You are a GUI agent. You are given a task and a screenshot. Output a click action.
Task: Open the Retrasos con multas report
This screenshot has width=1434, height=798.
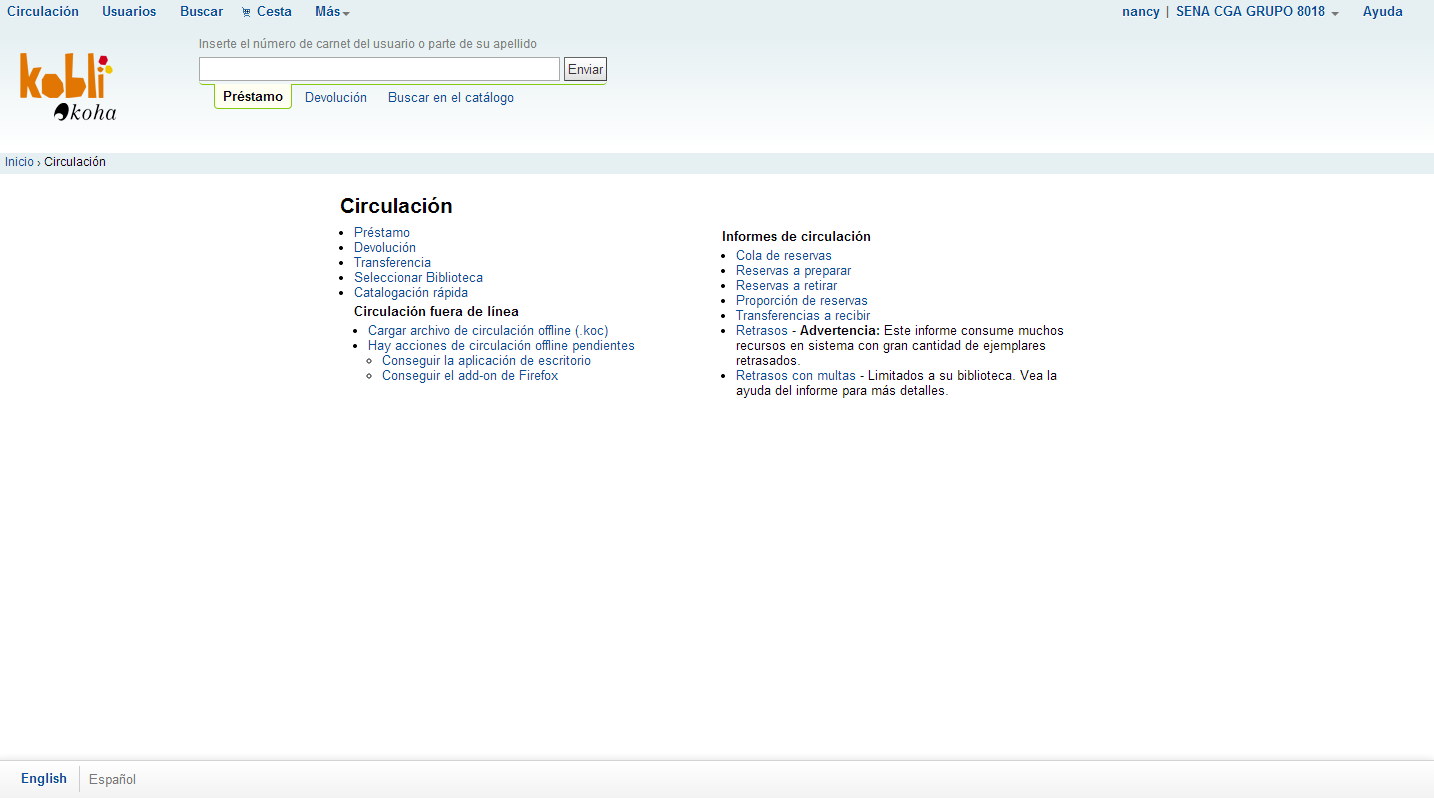(x=795, y=376)
